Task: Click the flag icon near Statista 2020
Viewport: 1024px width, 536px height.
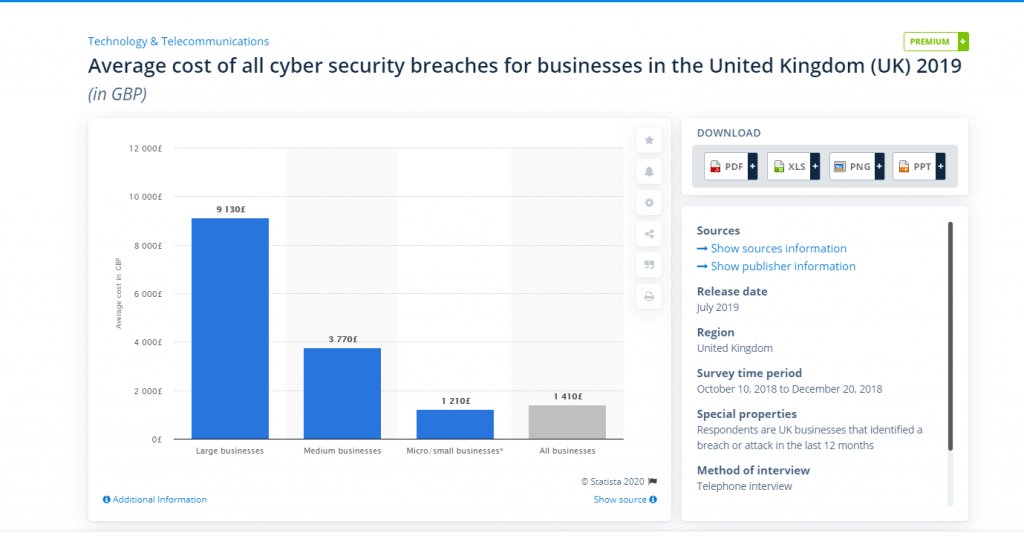Action: [652, 482]
